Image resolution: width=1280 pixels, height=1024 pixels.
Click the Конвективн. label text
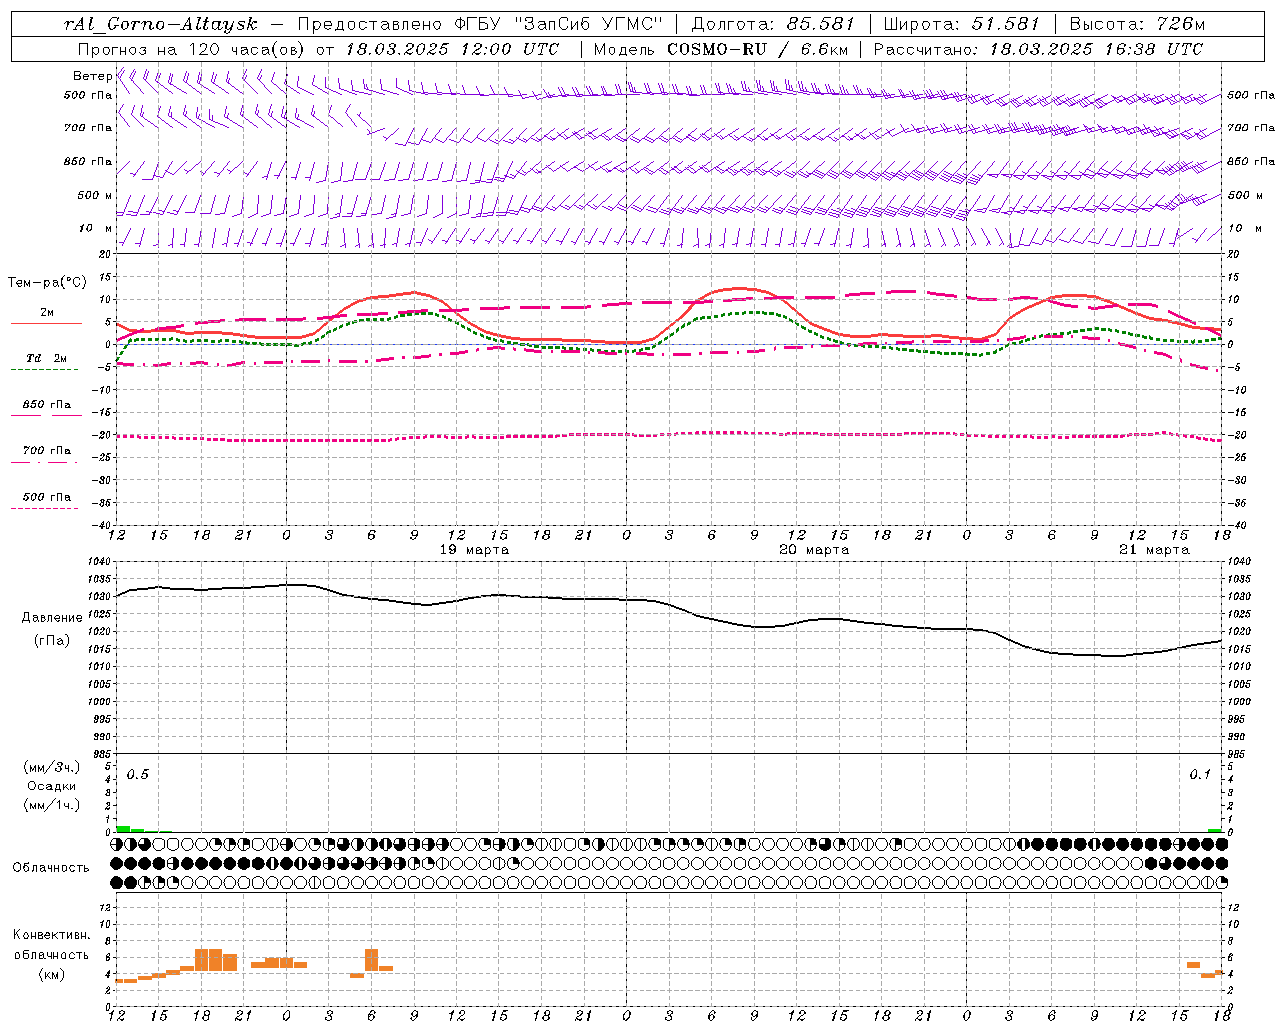pos(51,935)
